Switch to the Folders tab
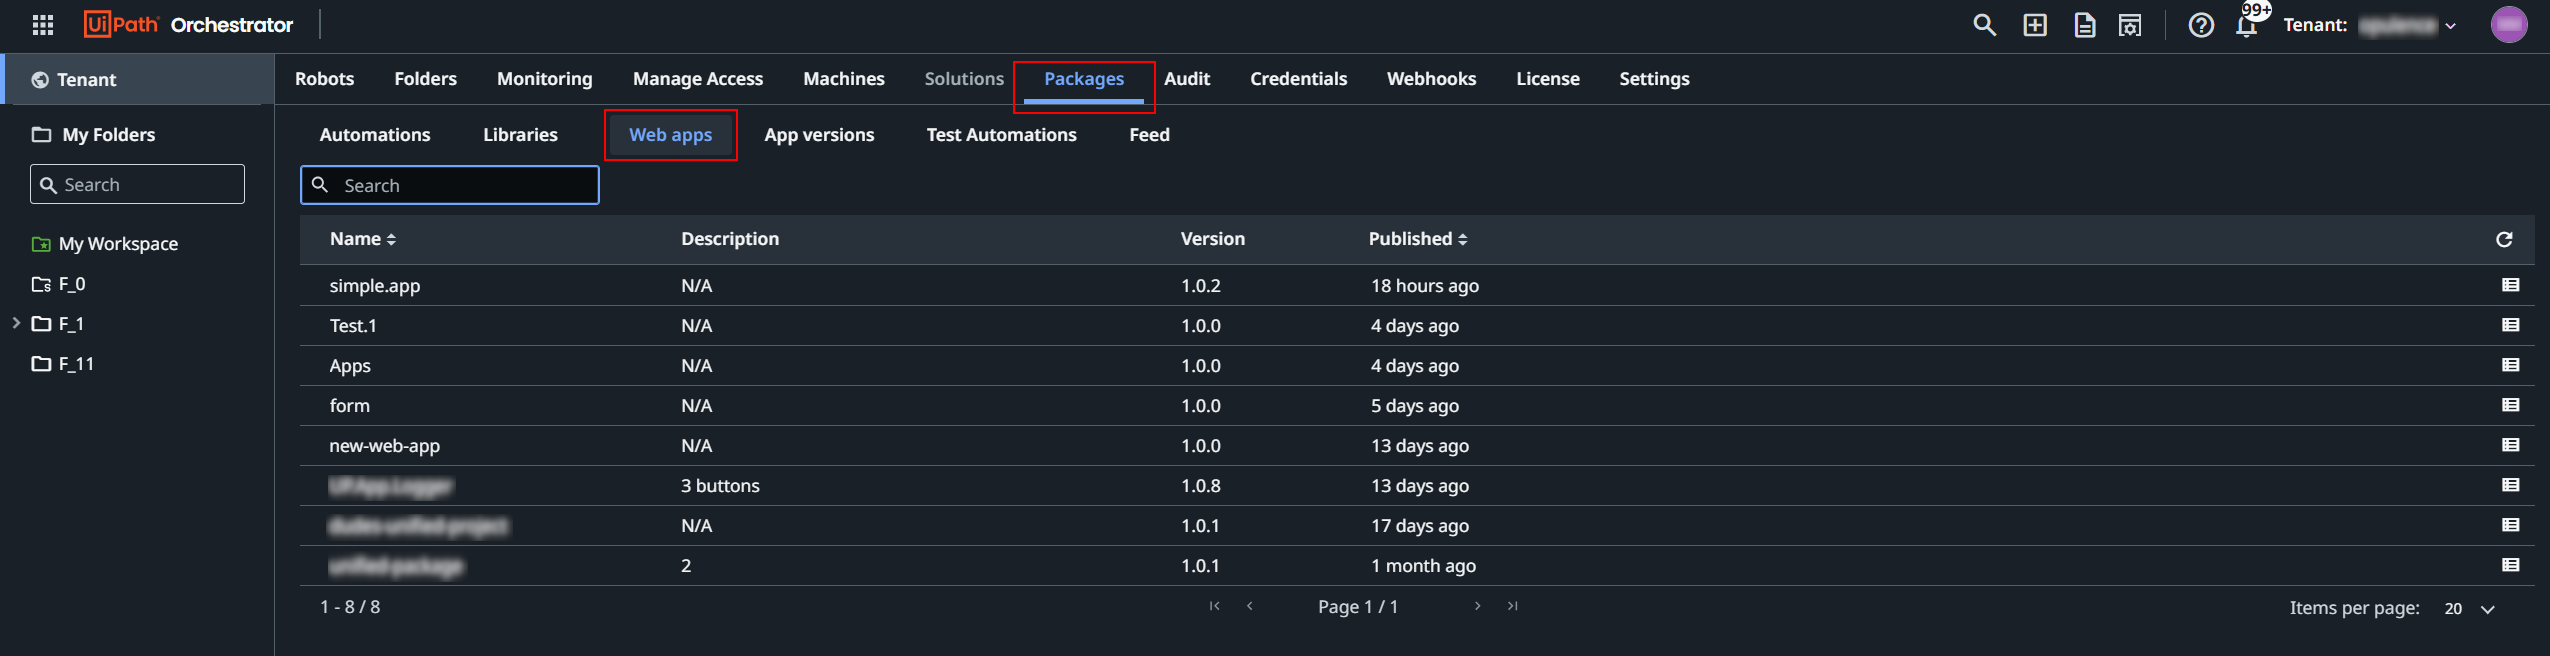This screenshot has width=2550, height=656. (x=425, y=79)
